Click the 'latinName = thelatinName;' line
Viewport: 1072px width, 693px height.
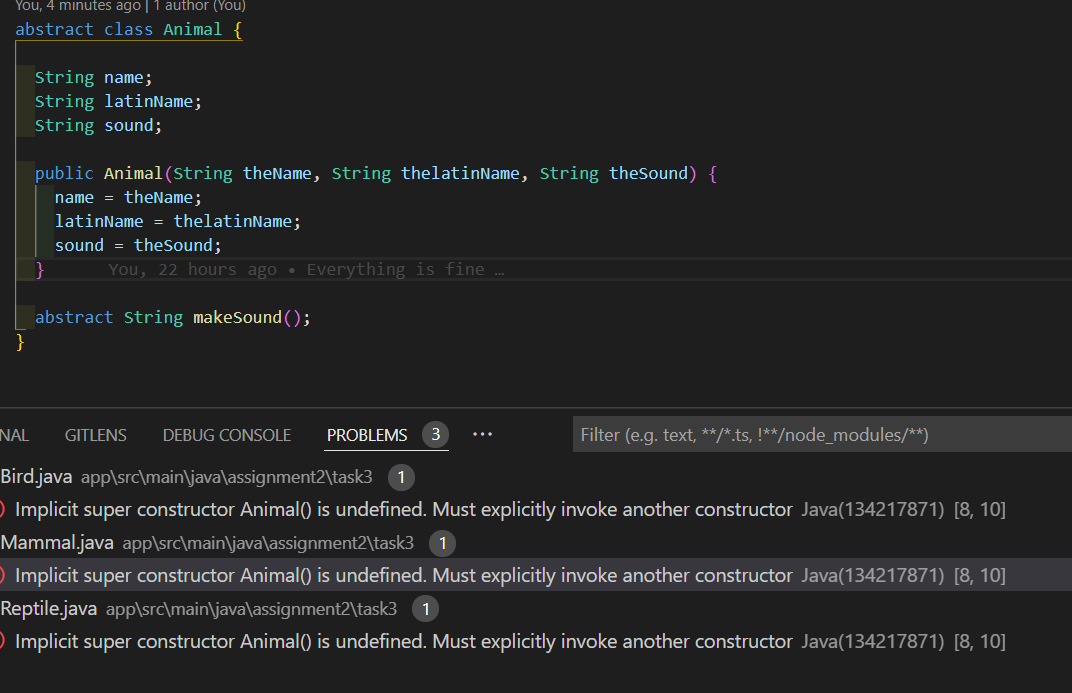click(x=178, y=221)
